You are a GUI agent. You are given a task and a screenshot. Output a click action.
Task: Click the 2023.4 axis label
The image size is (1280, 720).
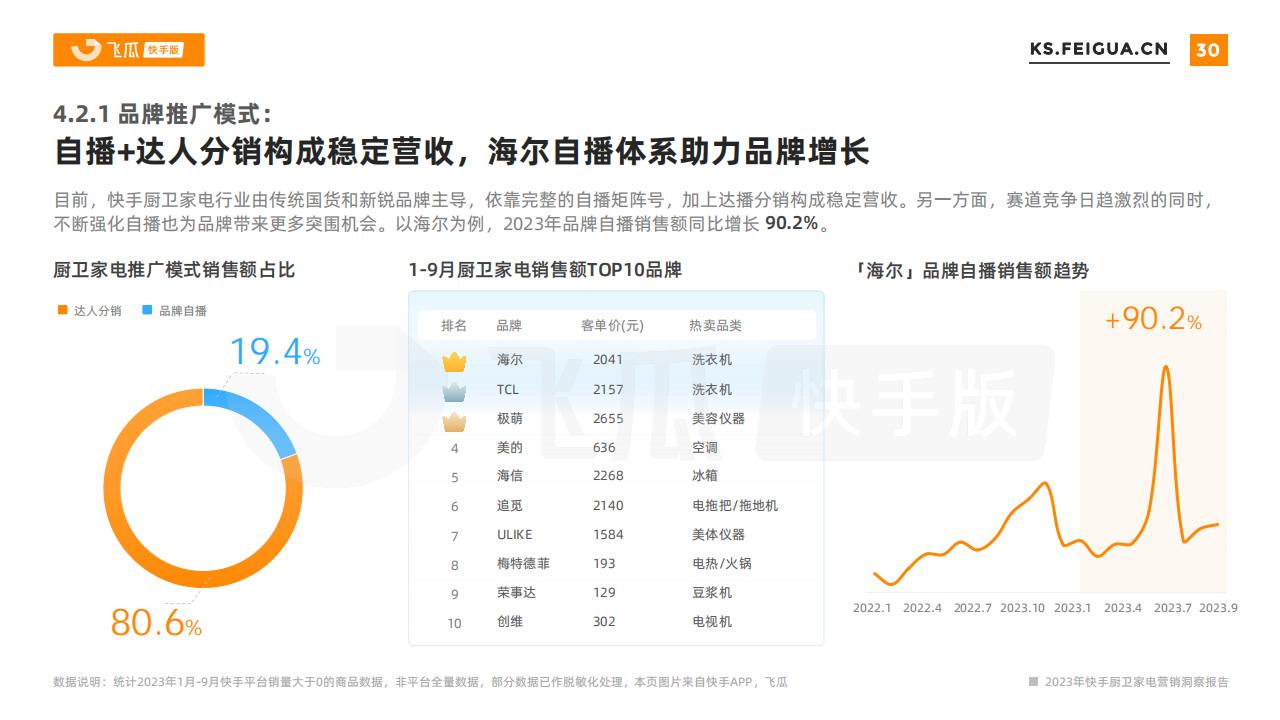point(1122,608)
